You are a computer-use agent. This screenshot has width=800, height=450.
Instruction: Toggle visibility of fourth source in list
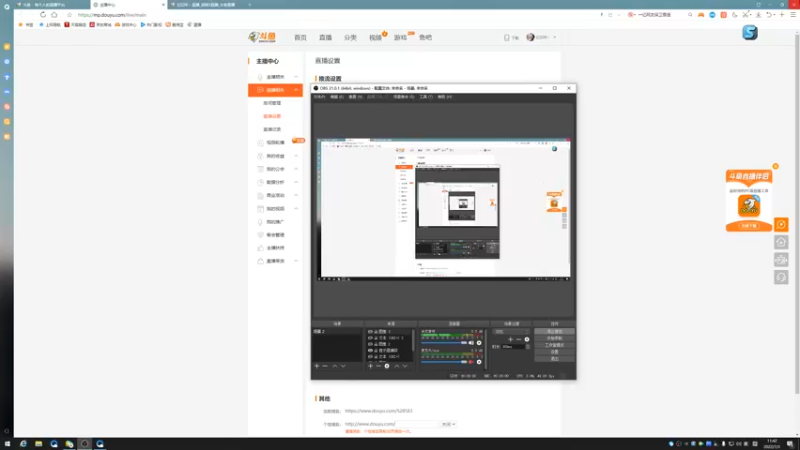tap(370, 351)
